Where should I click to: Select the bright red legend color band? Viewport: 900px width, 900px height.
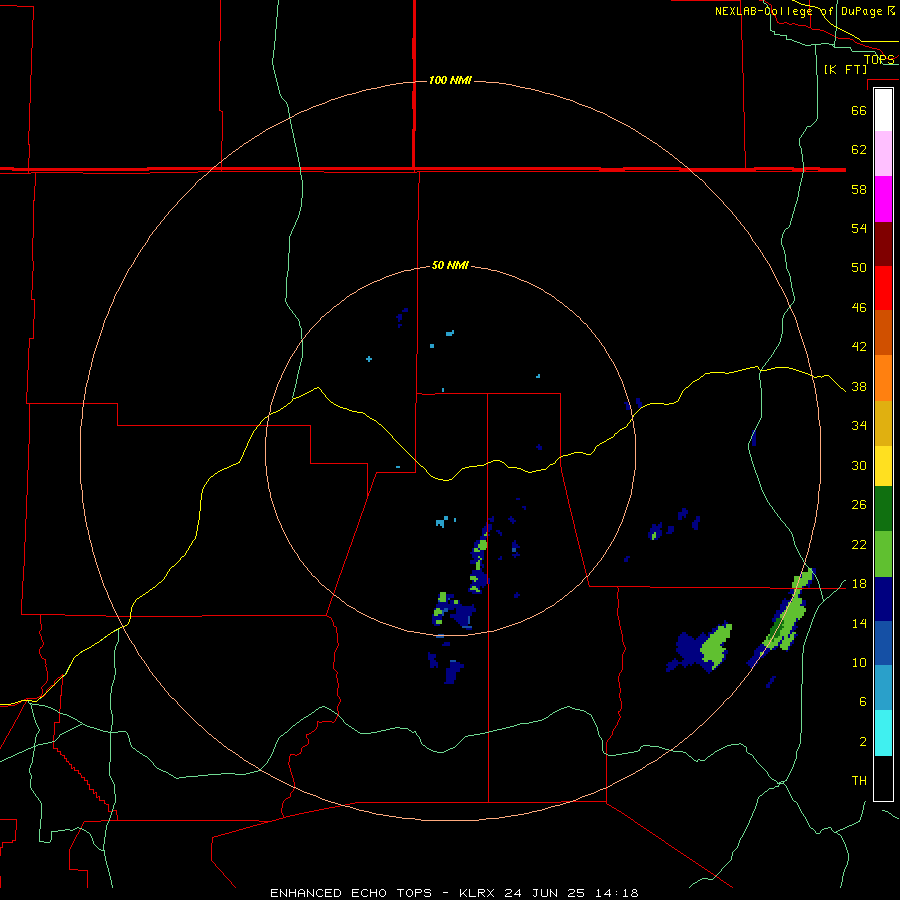tap(883, 288)
